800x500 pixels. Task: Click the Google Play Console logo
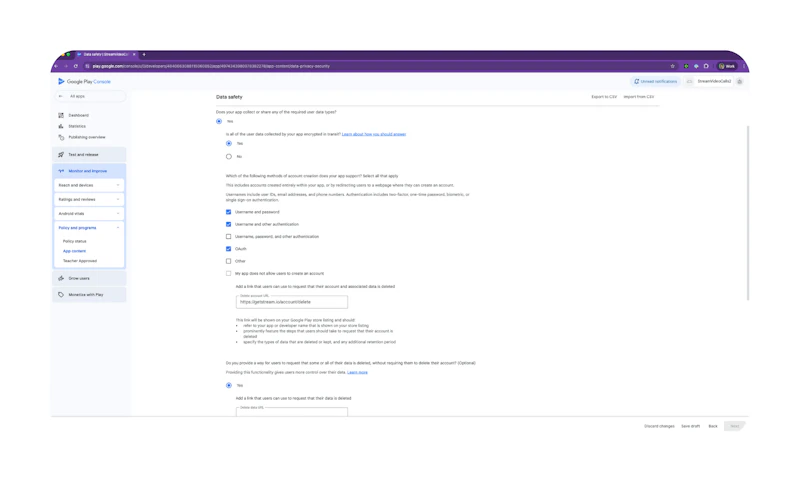point(84,82)
